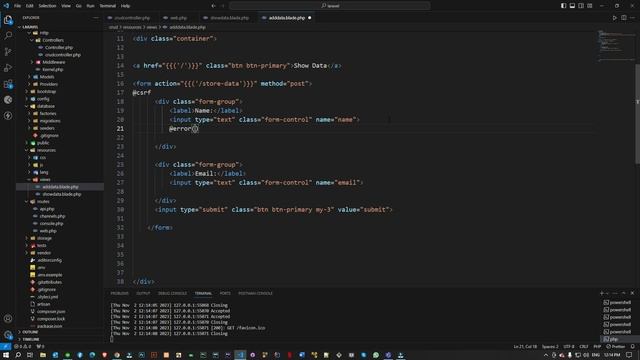640x360 pixels.
Task: Open composer.json in explorer tree
Action: click(x=51, y=311)
